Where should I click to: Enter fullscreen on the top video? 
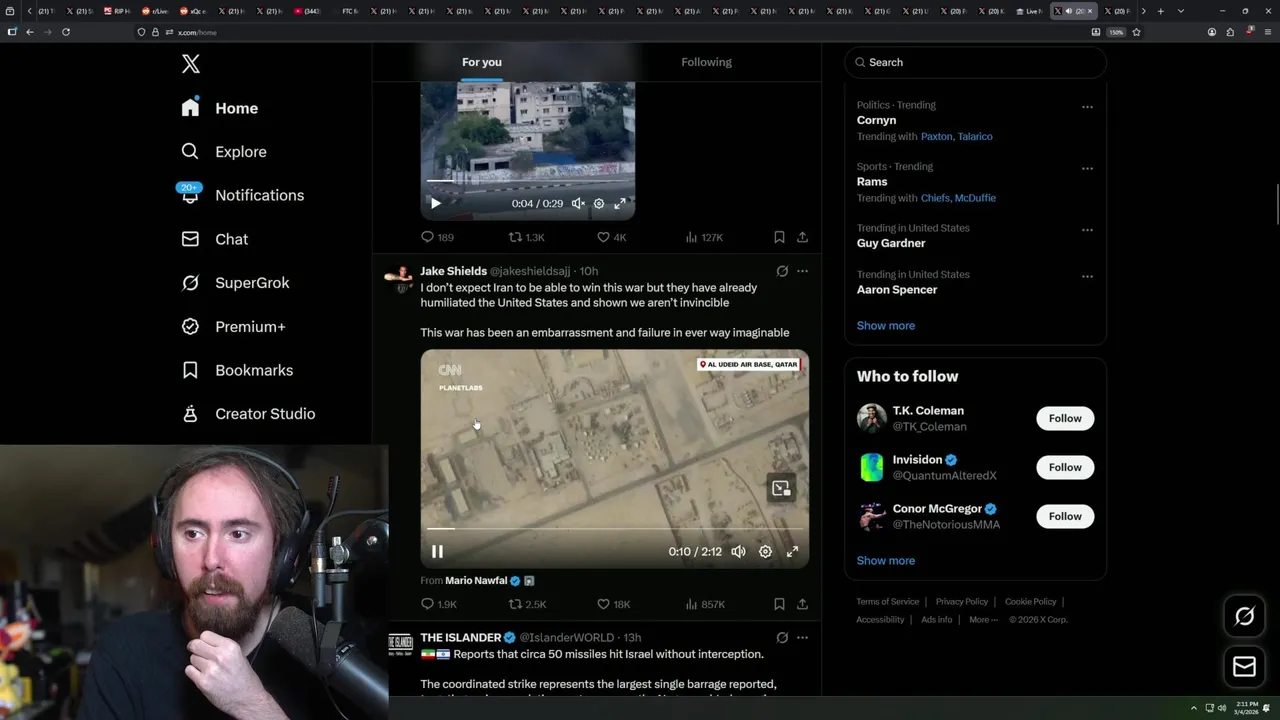tap(620, 203)
